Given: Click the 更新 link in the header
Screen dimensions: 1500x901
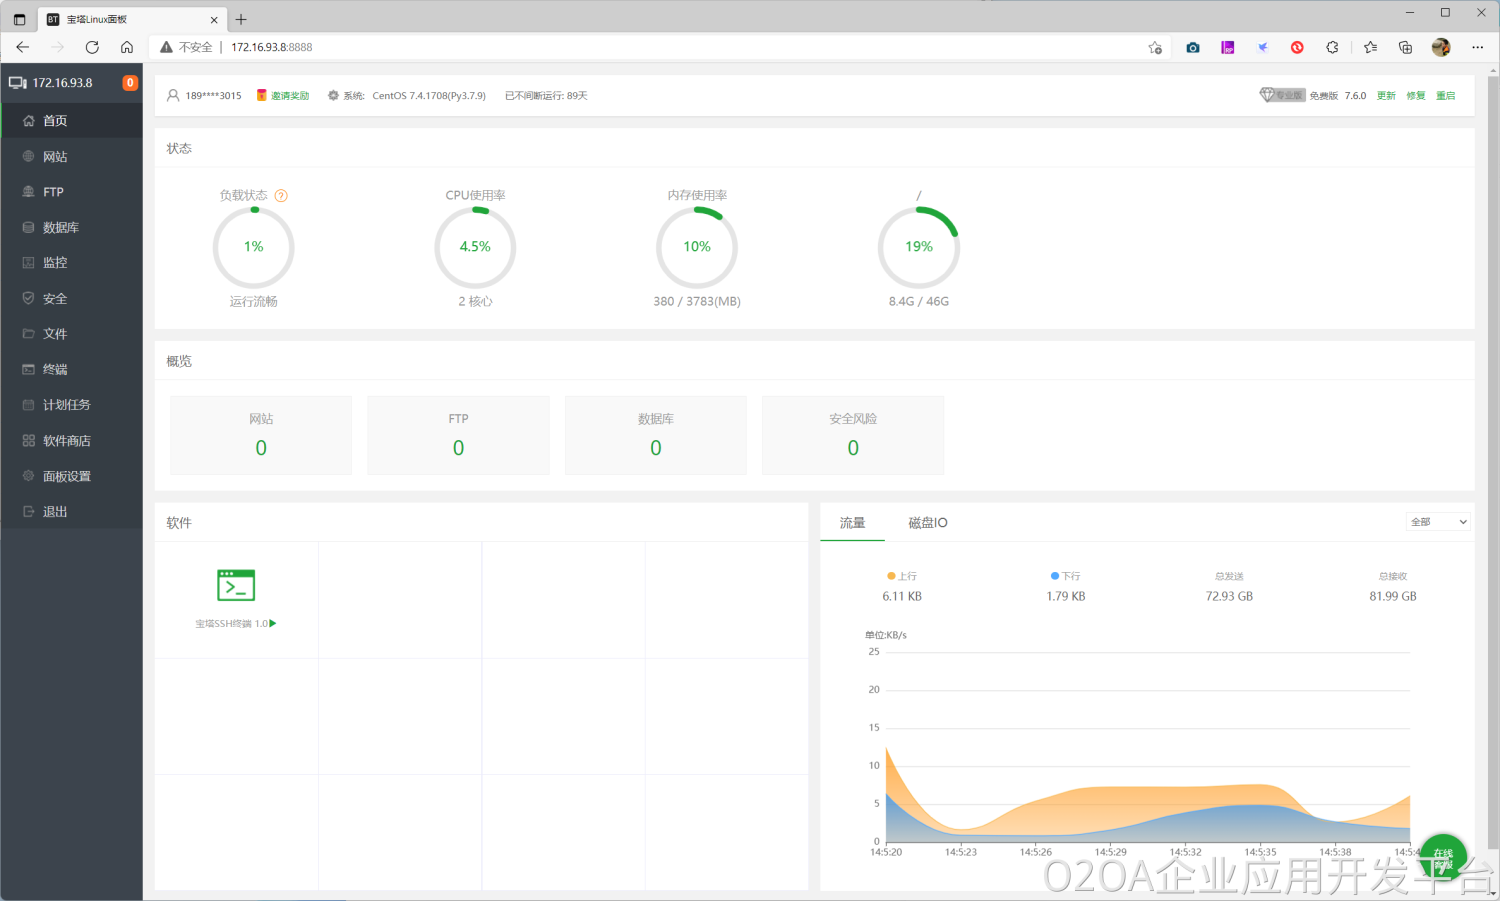Looking at the screenshot, I should pyautogui.click(x=1386, y=96).
